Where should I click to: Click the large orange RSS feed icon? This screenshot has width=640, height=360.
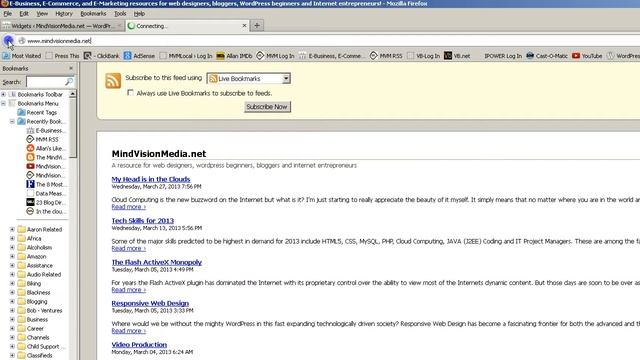113,80
